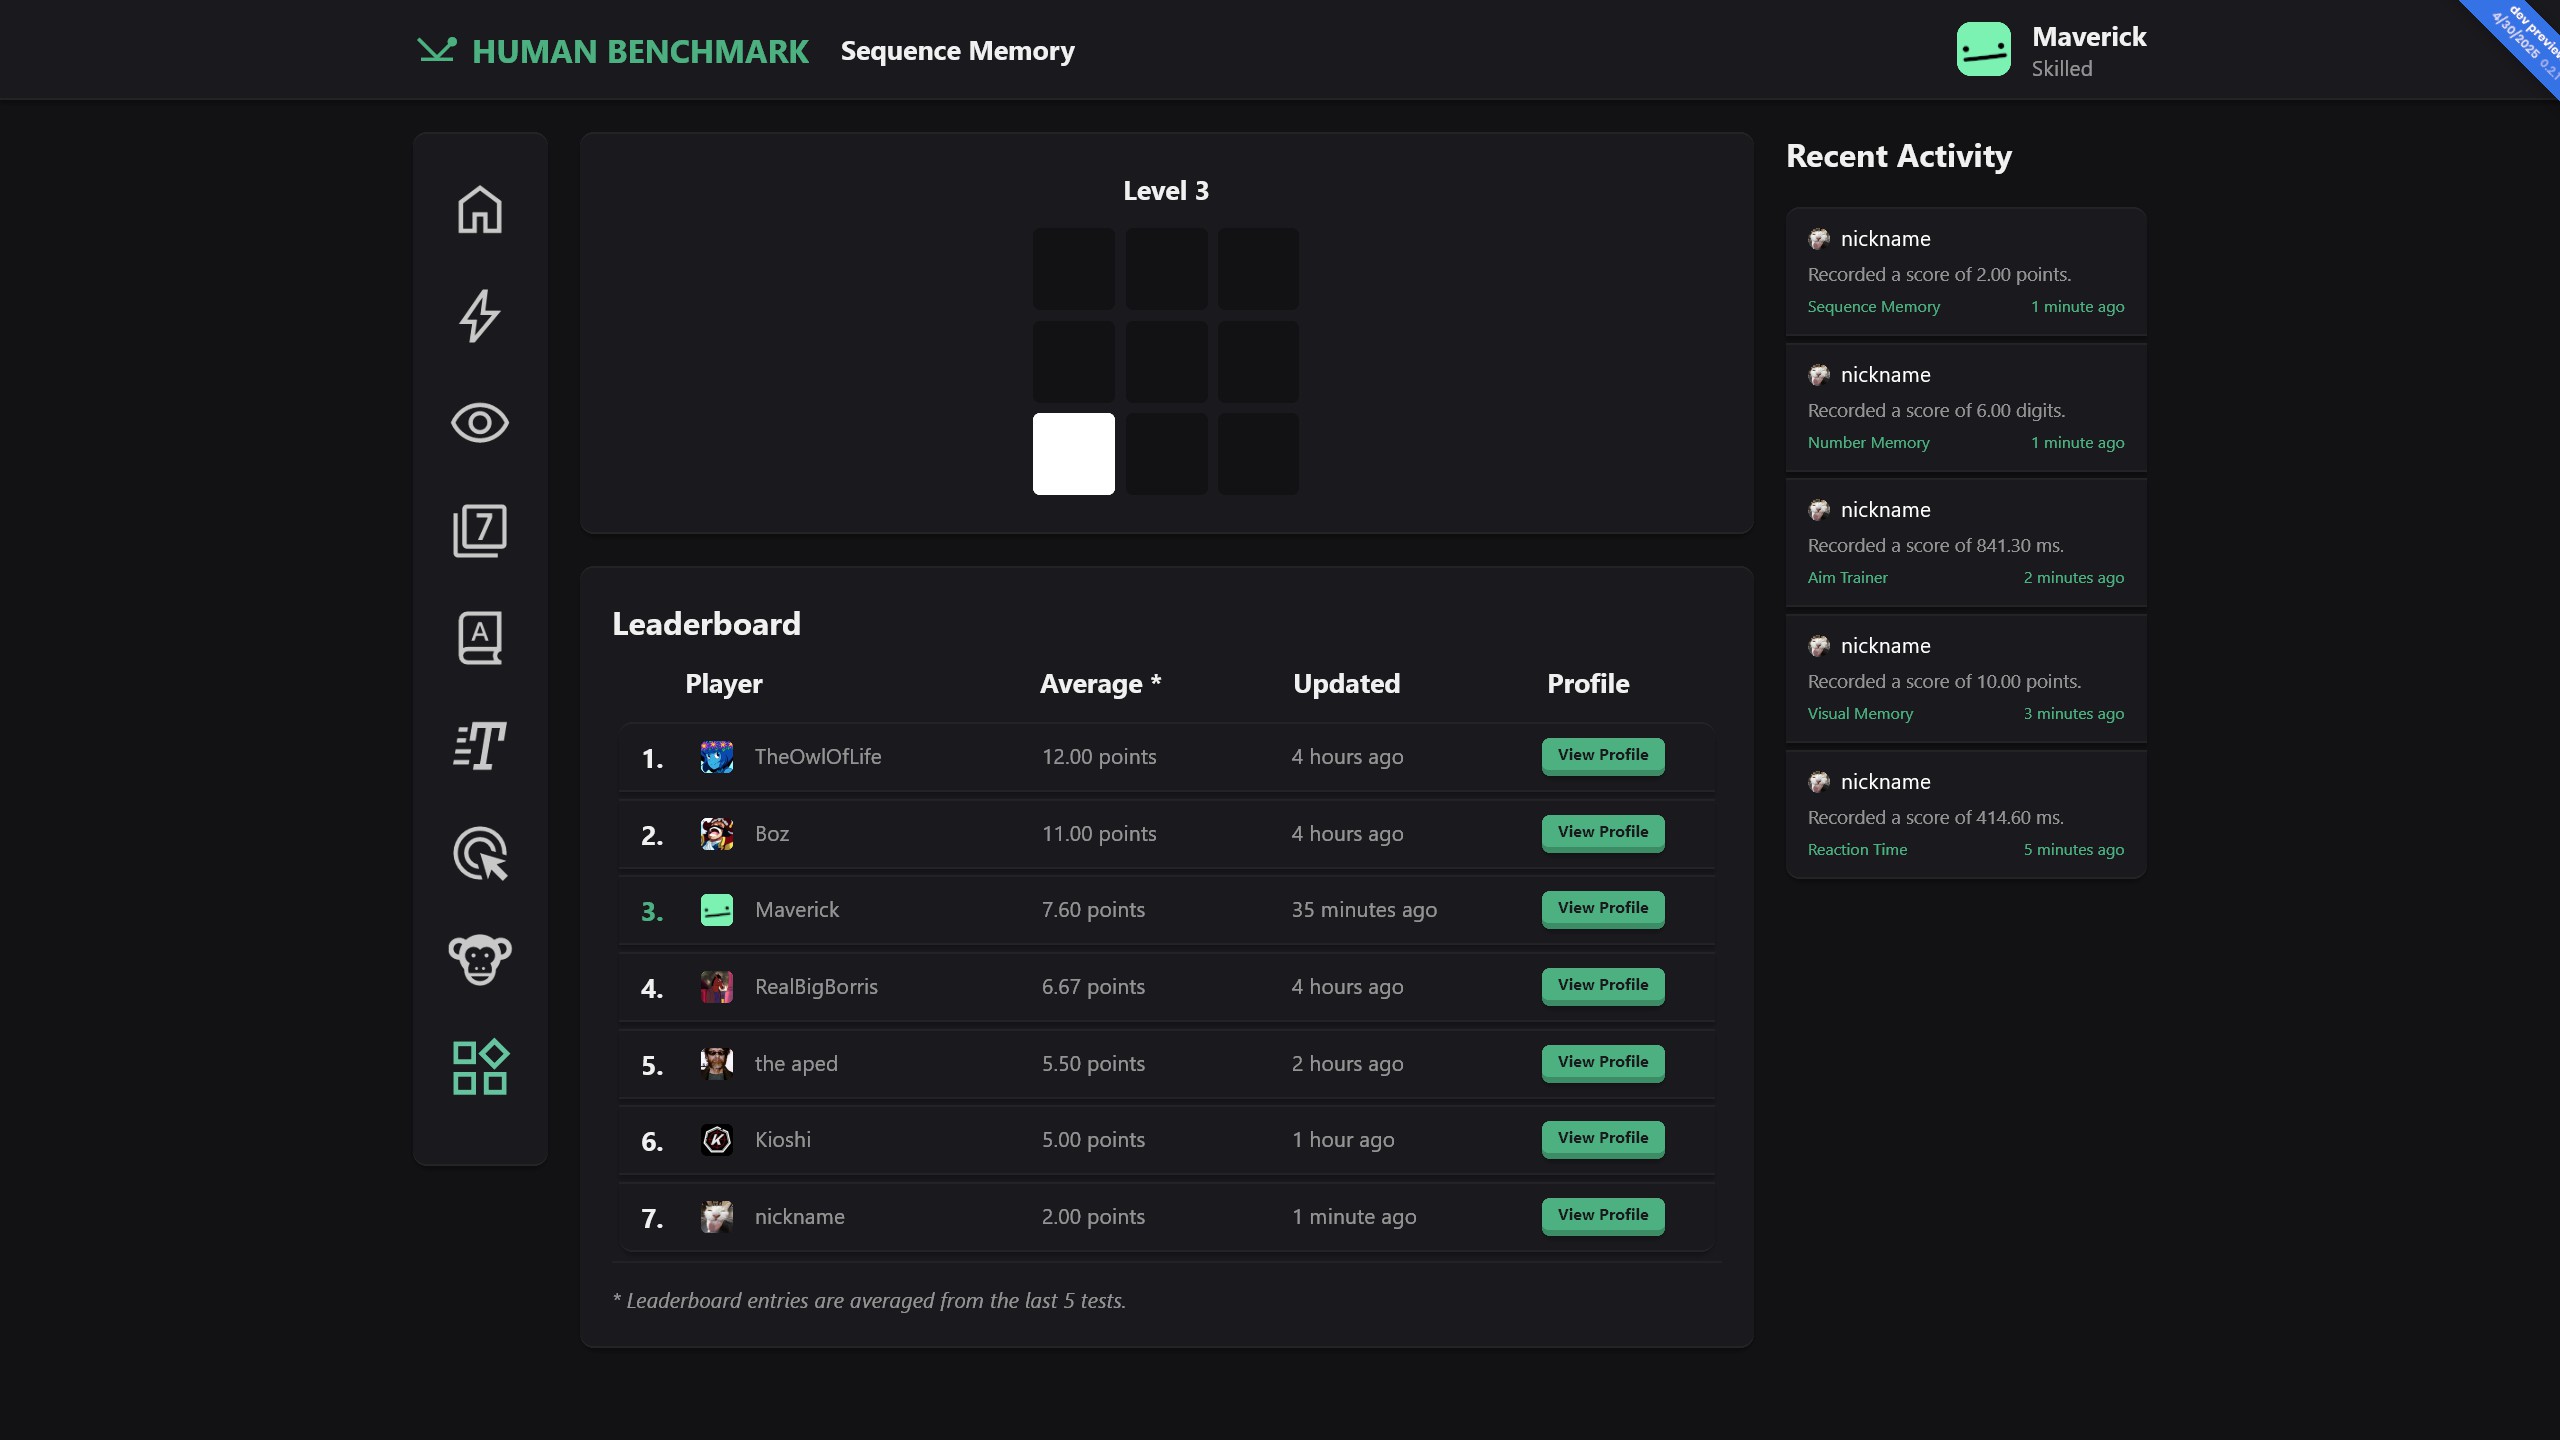Open Chimp Test monkey icon

[480, 960]
